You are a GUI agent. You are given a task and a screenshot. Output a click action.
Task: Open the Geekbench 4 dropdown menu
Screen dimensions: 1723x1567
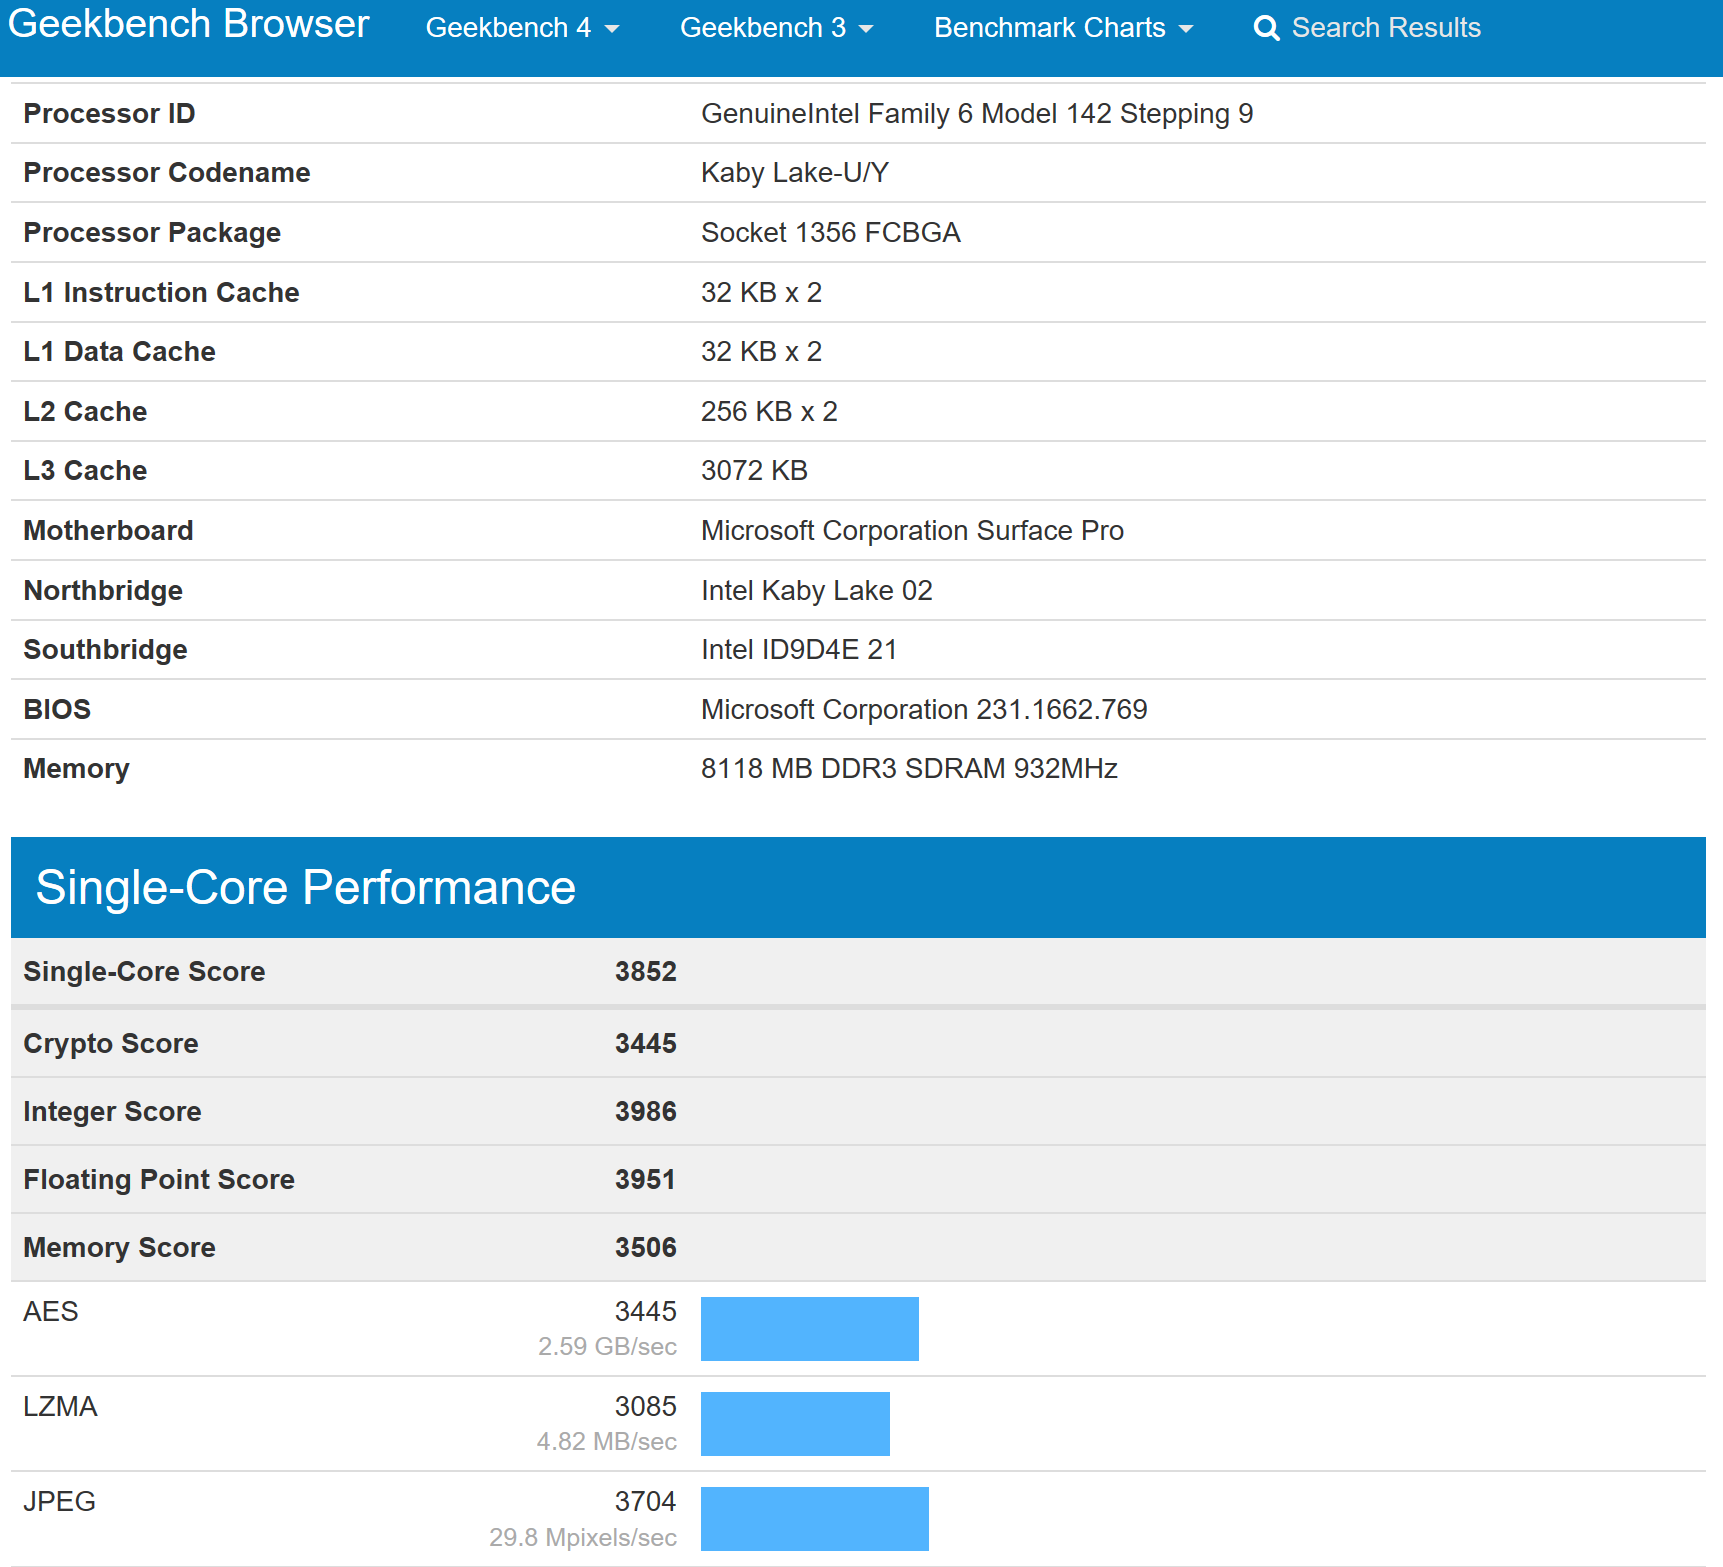(522, 28)
